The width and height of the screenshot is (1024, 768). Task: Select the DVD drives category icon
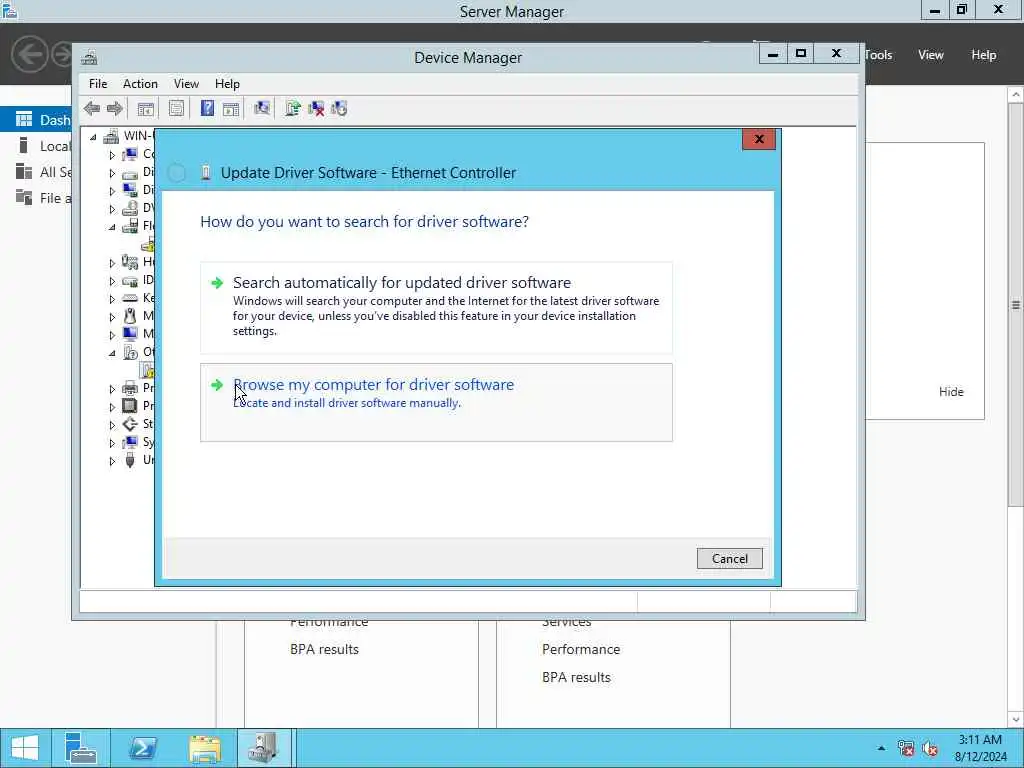[130, 208]
